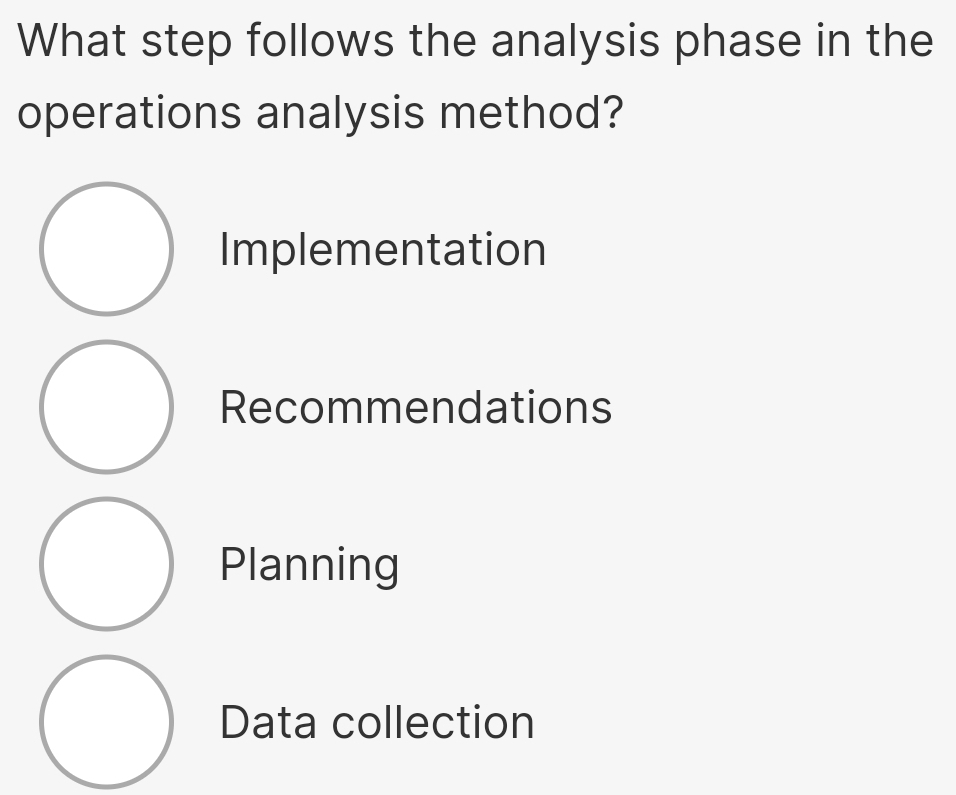The height and width of the screenshot is (795, 956).
Task: Select the Data collection radio button
Action: pos(106,721)
